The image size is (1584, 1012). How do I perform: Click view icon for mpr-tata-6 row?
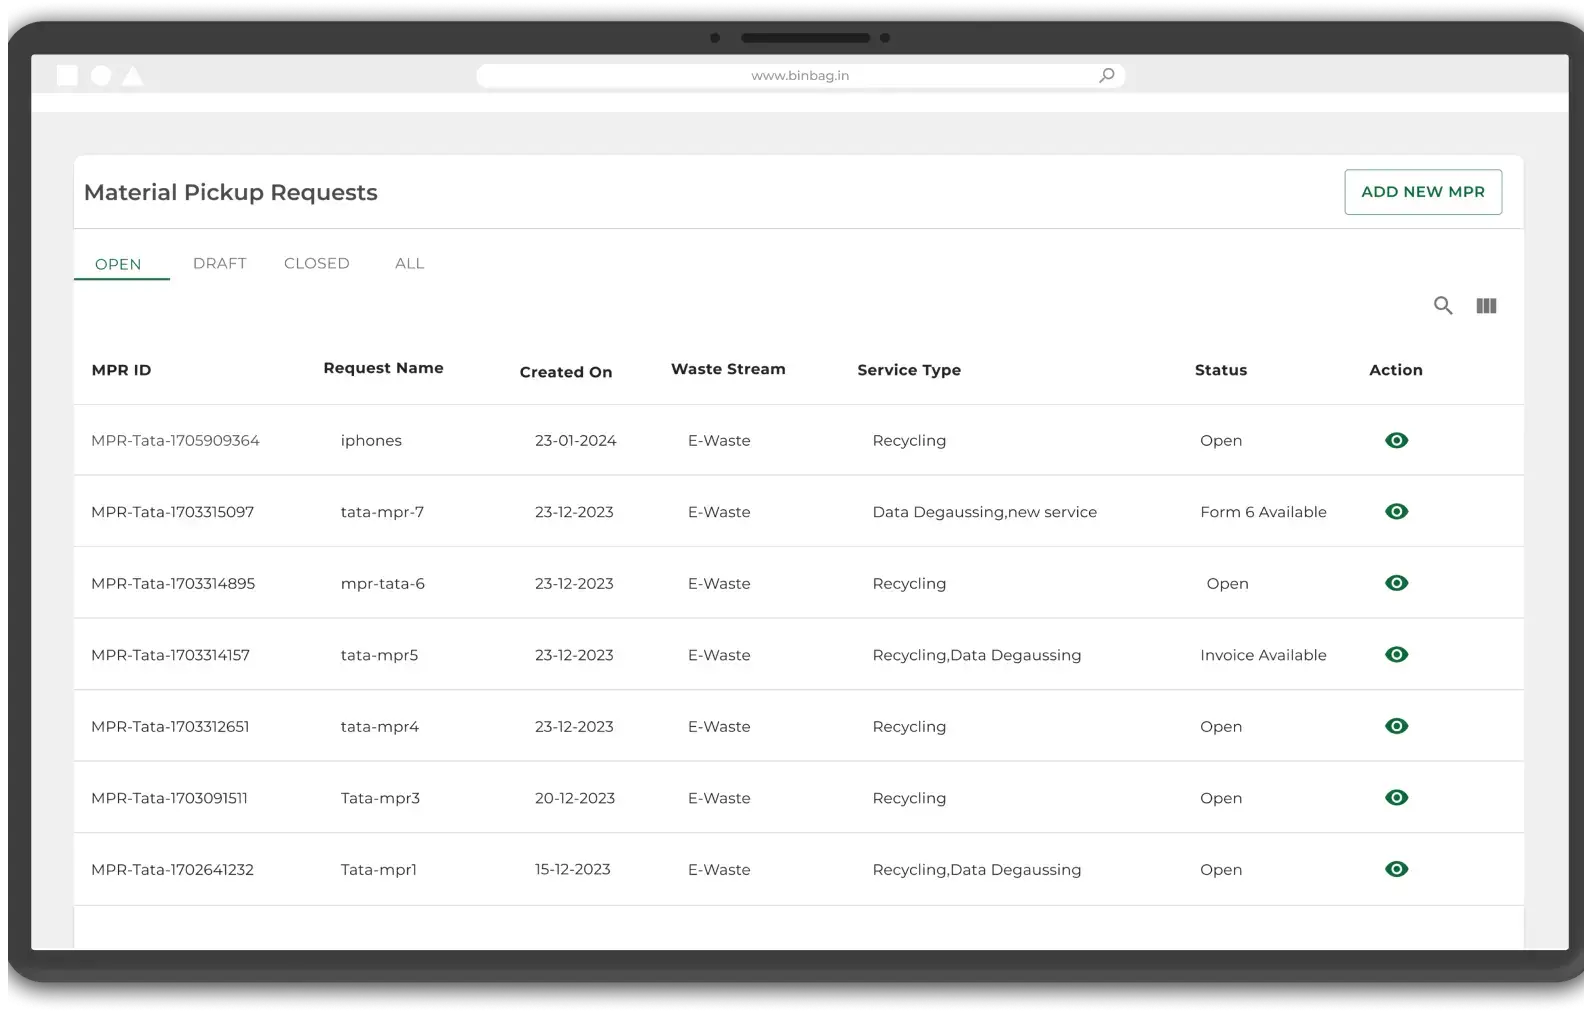pos(1396,583)
